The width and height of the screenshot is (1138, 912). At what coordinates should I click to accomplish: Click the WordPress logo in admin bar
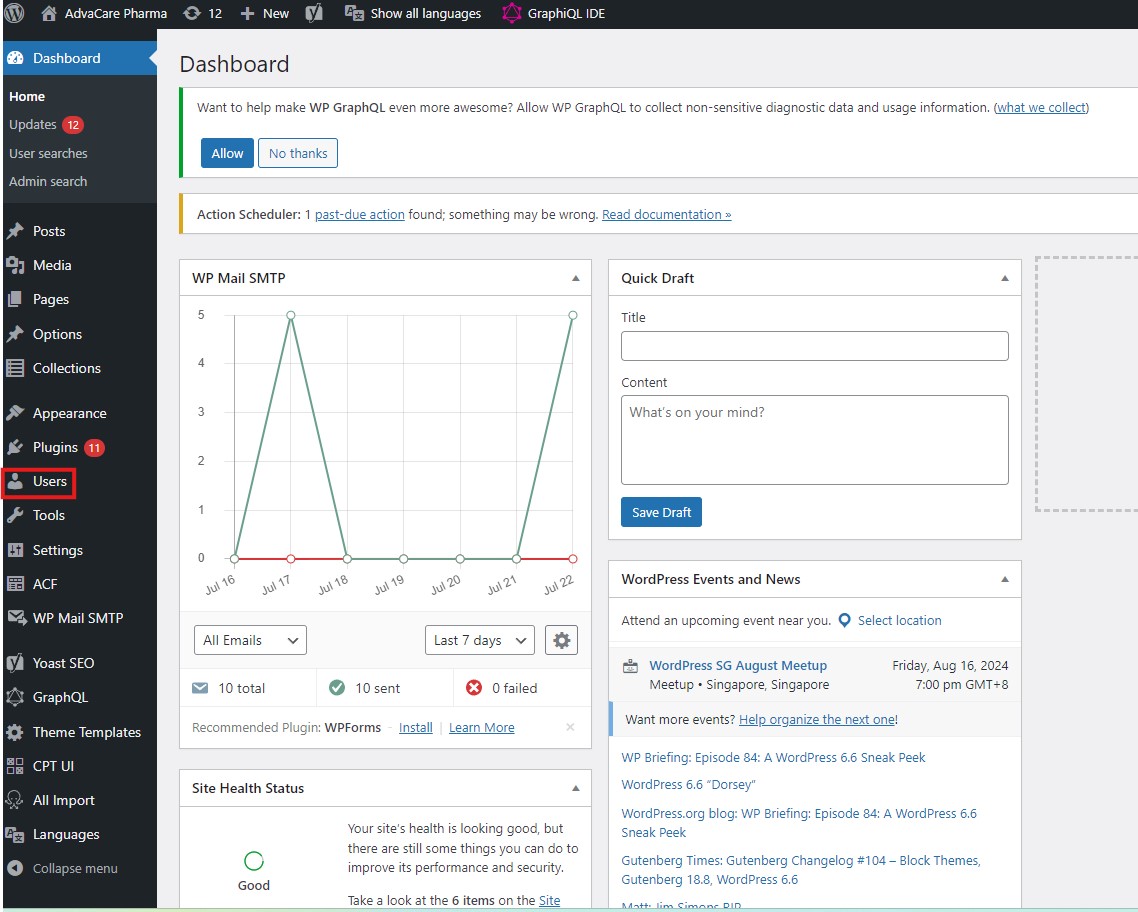(x=15, y=13)
